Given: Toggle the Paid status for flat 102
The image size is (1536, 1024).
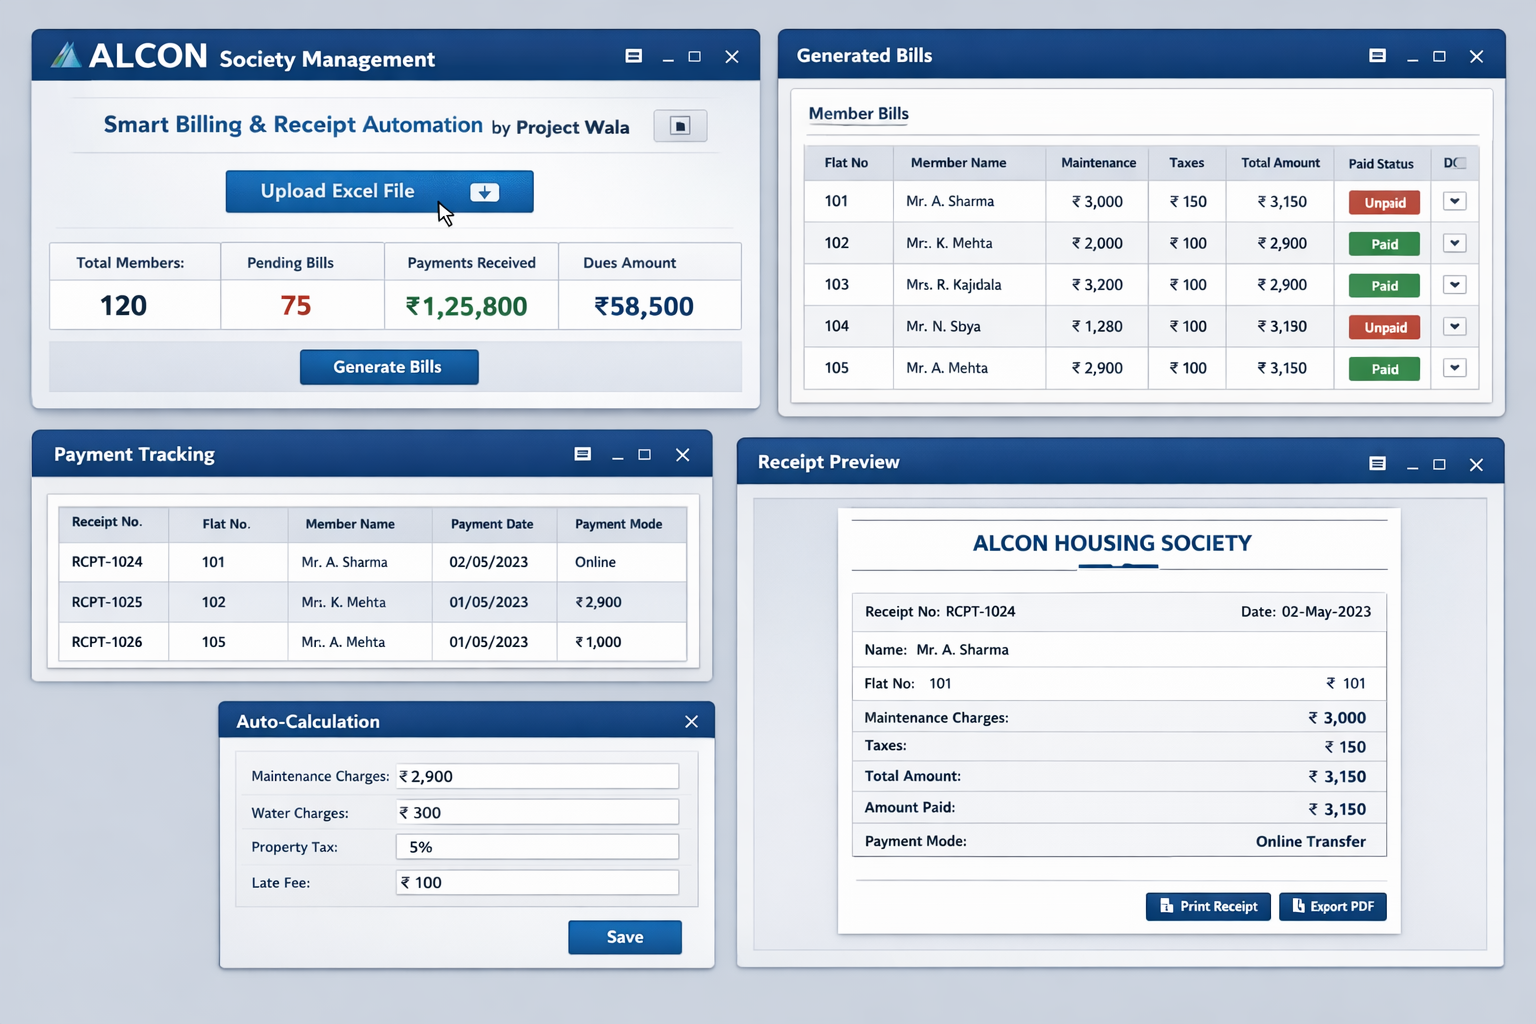Looking at the screenshot, I should pos(1384,244).
